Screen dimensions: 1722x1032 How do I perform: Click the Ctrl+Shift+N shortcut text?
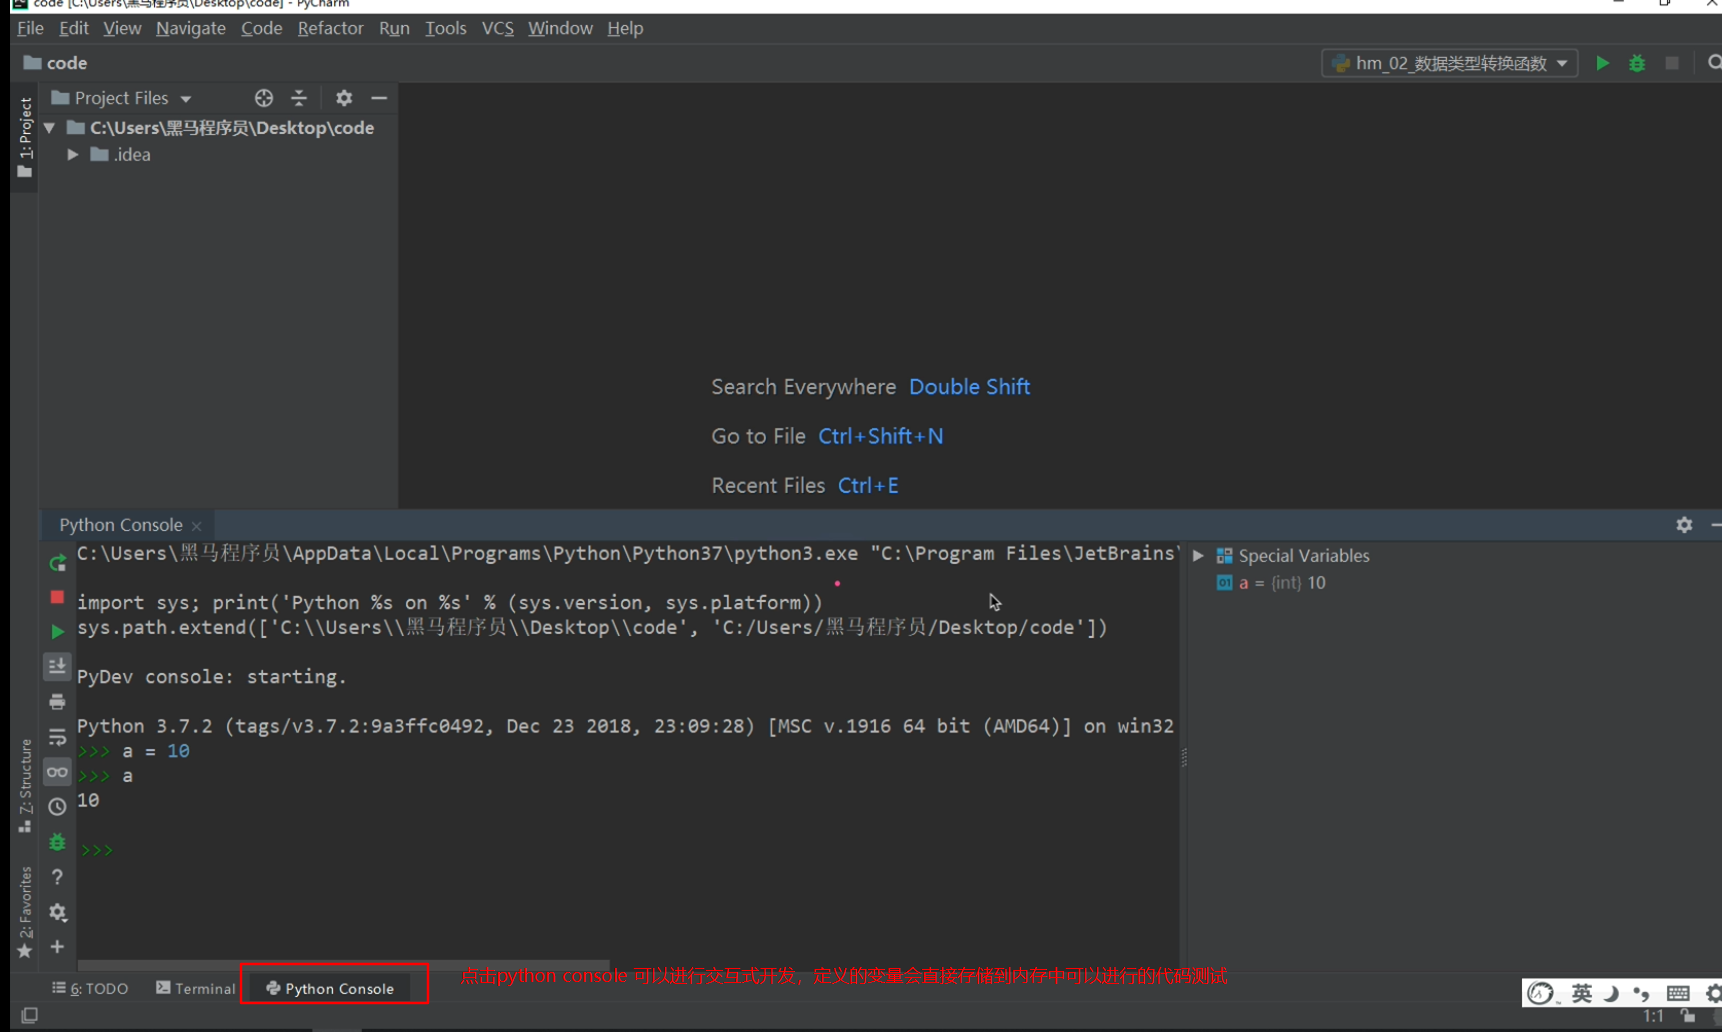click(880, 436)
